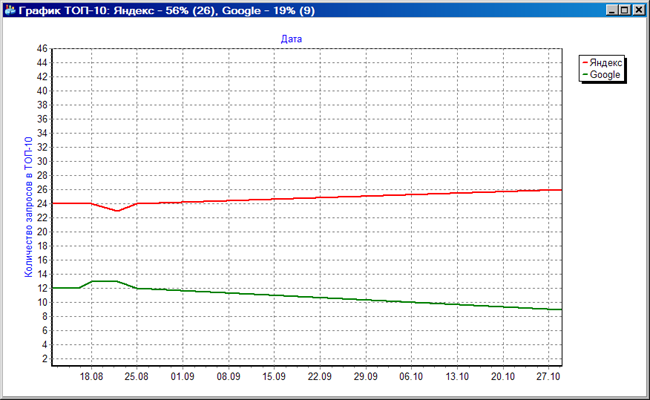Image resolution: width=650 pixels, height=400 pixels.
Task: Click the 20.10 date label
Action: click(x=503, y=376)
